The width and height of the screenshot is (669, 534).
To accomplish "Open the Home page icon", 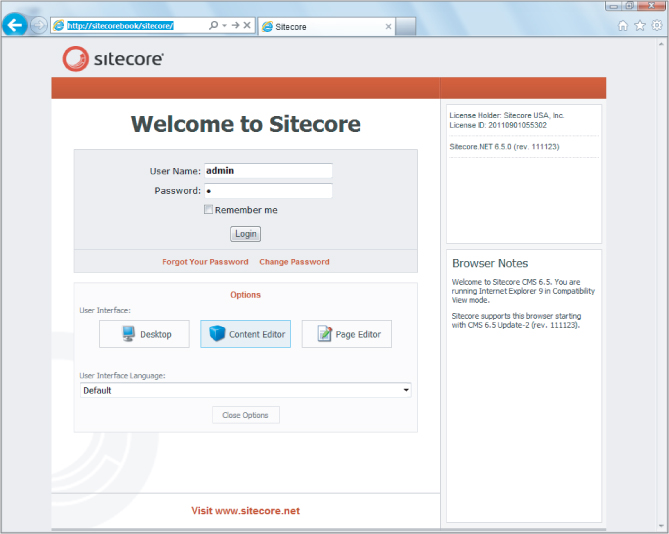I will point(623,26).
